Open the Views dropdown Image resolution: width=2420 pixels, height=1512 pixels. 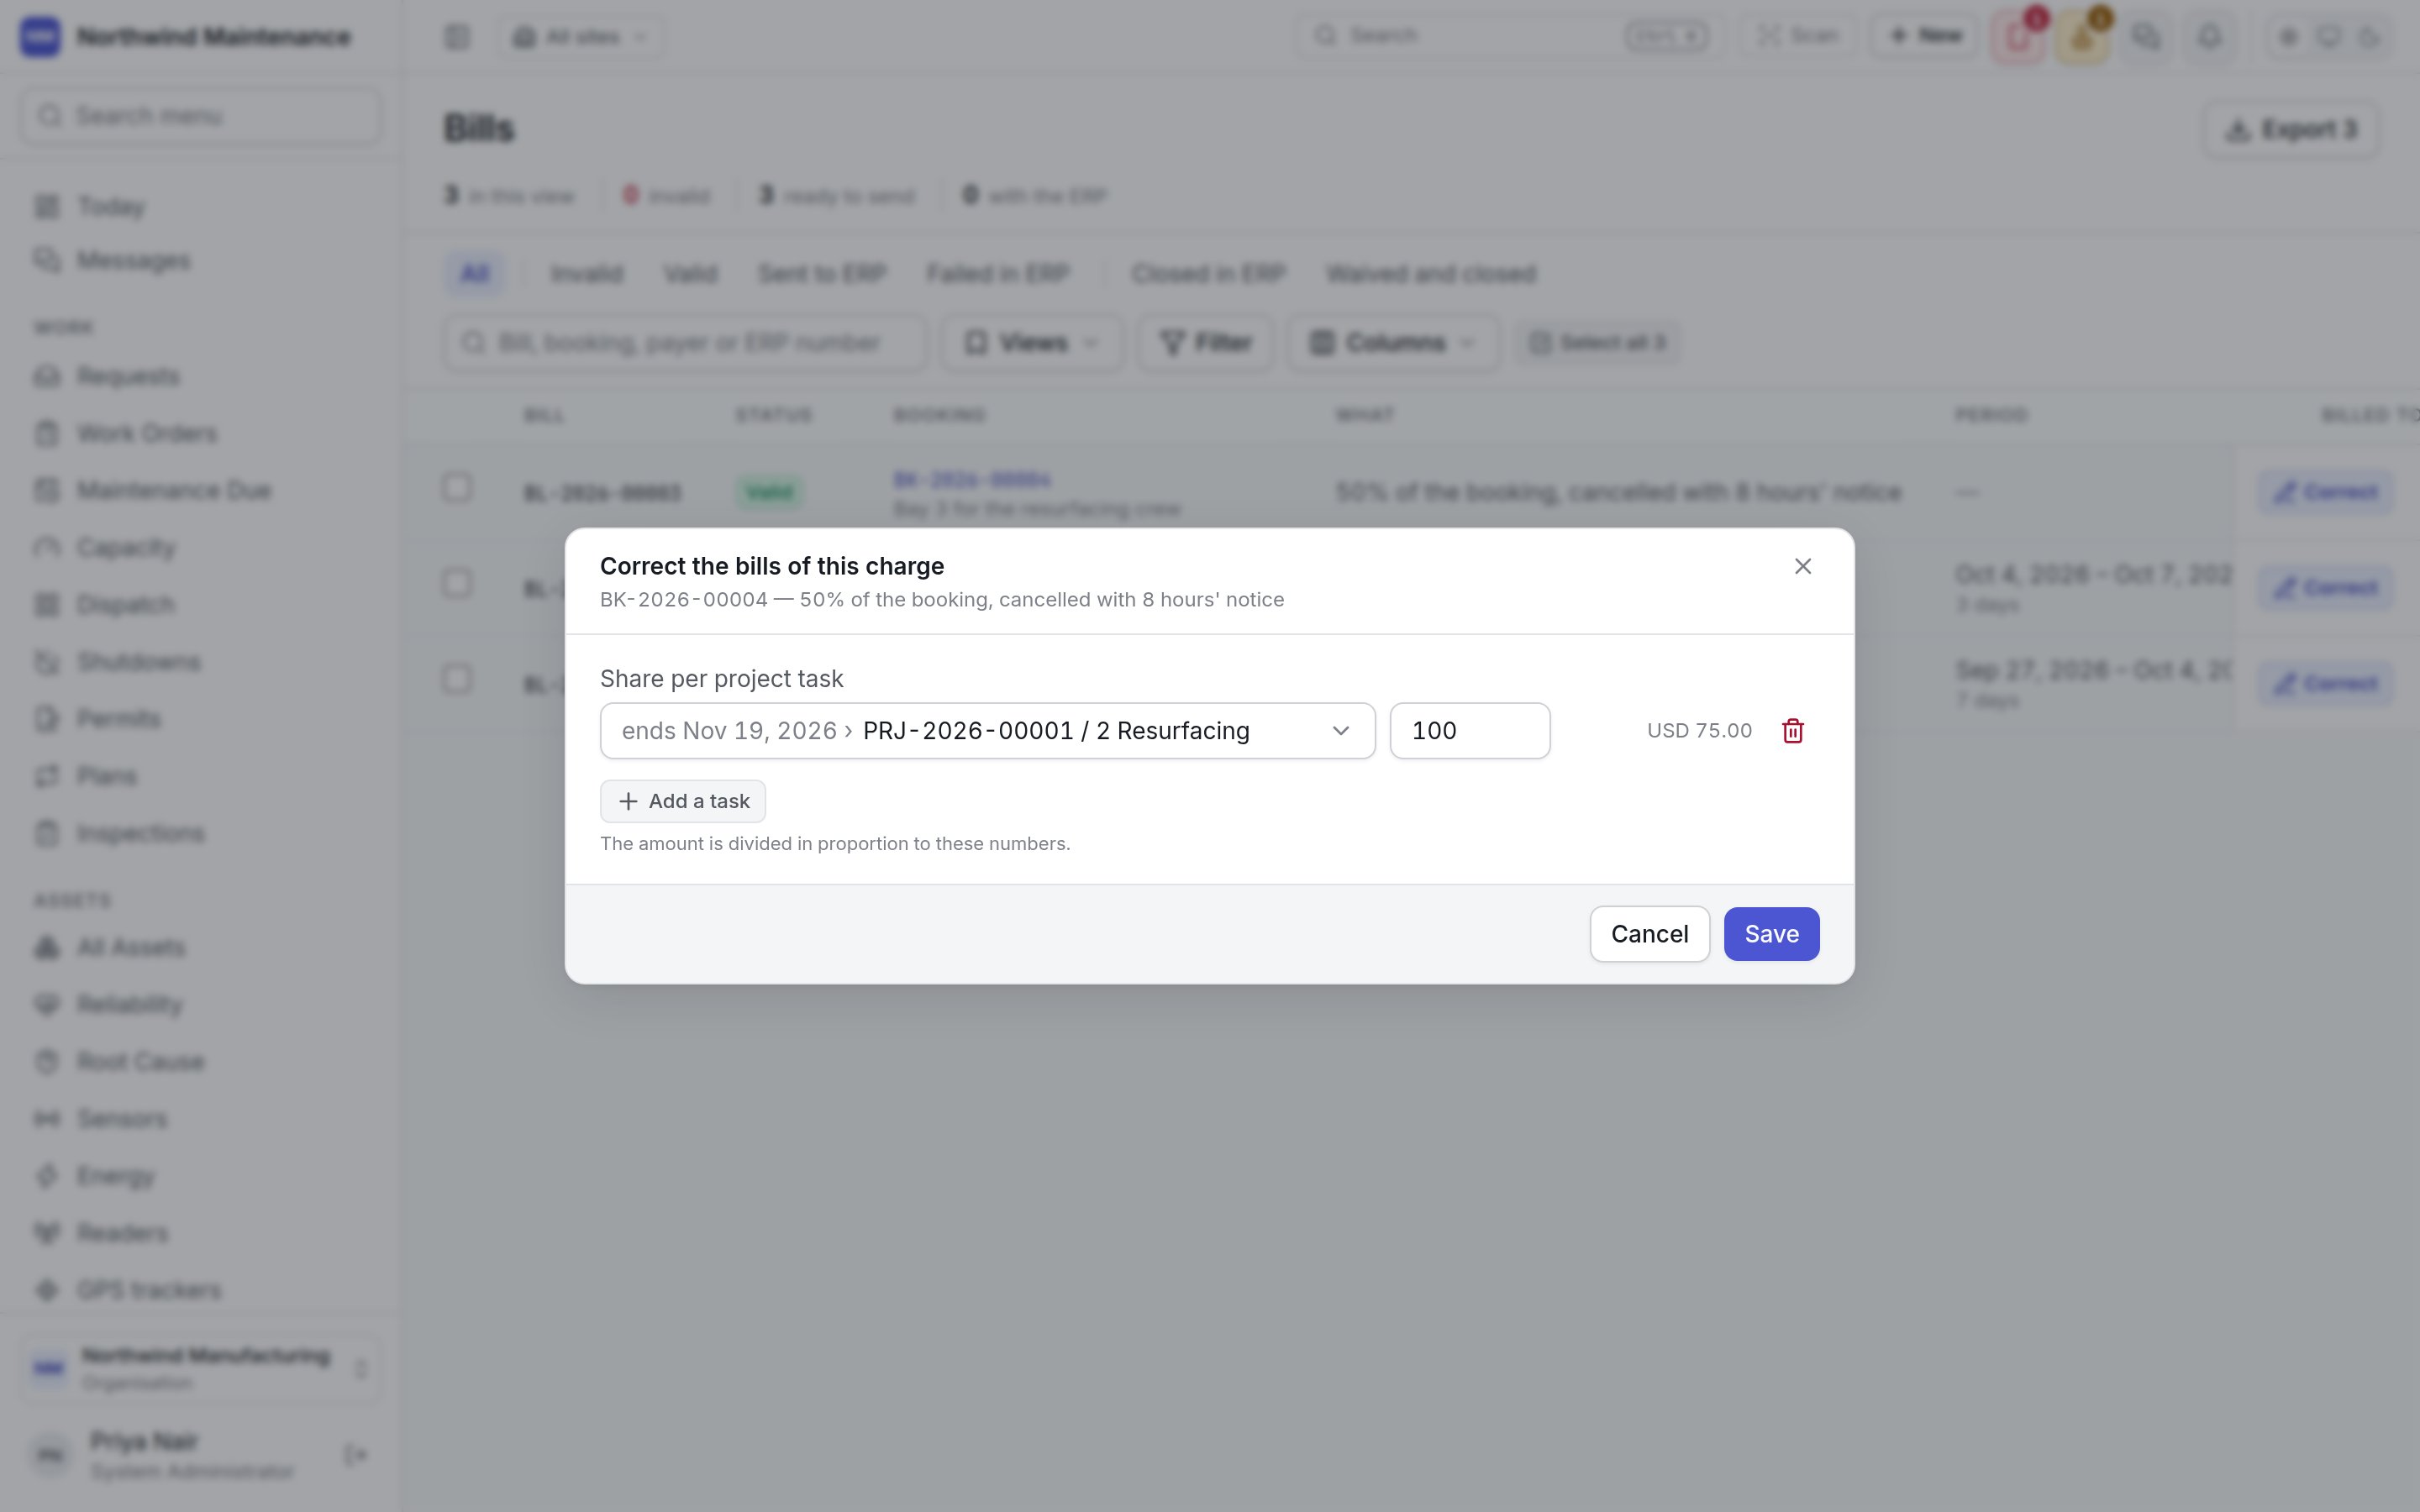(x=1032, y=343)
